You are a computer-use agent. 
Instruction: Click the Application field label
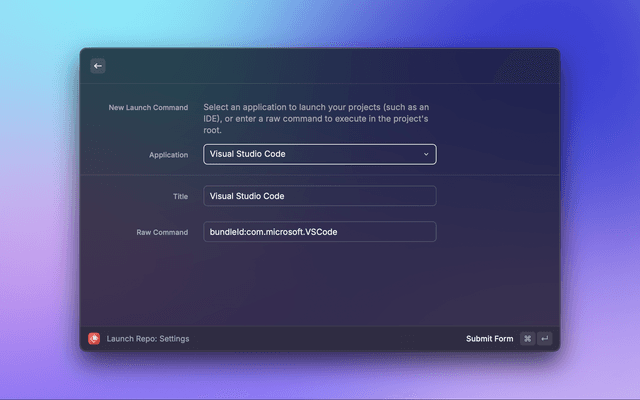pyautogui.click(x=168, y=155)
